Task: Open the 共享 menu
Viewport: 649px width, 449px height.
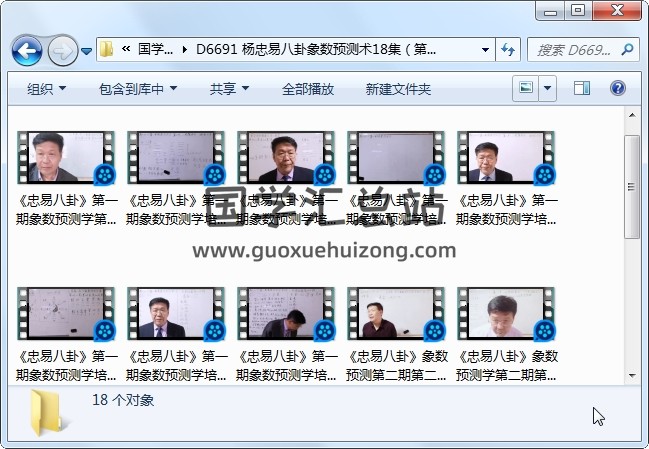Action: point(228,89)
